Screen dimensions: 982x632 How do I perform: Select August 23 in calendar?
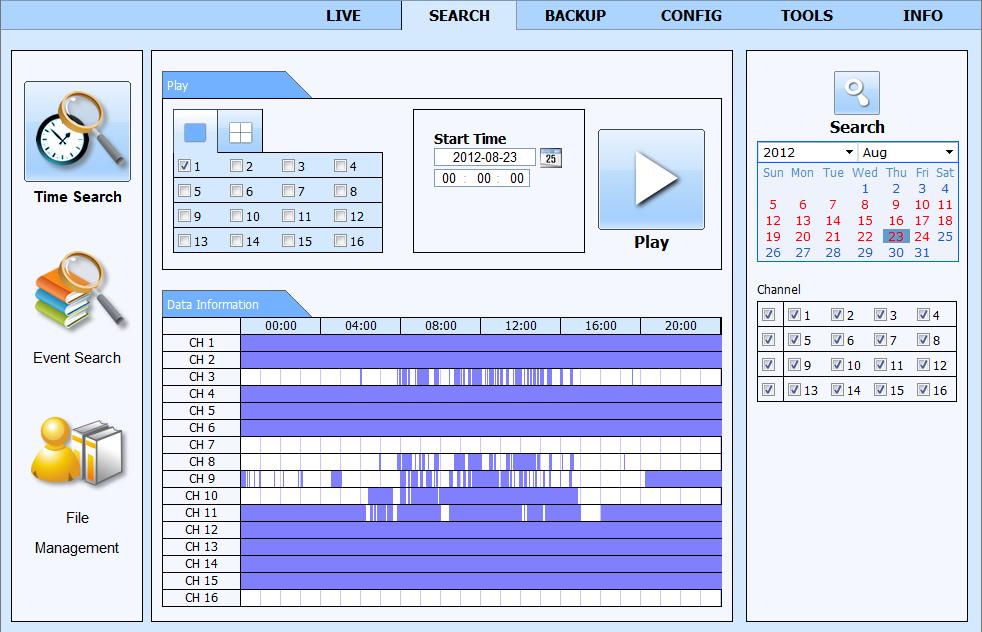click(x=896, y=237)
